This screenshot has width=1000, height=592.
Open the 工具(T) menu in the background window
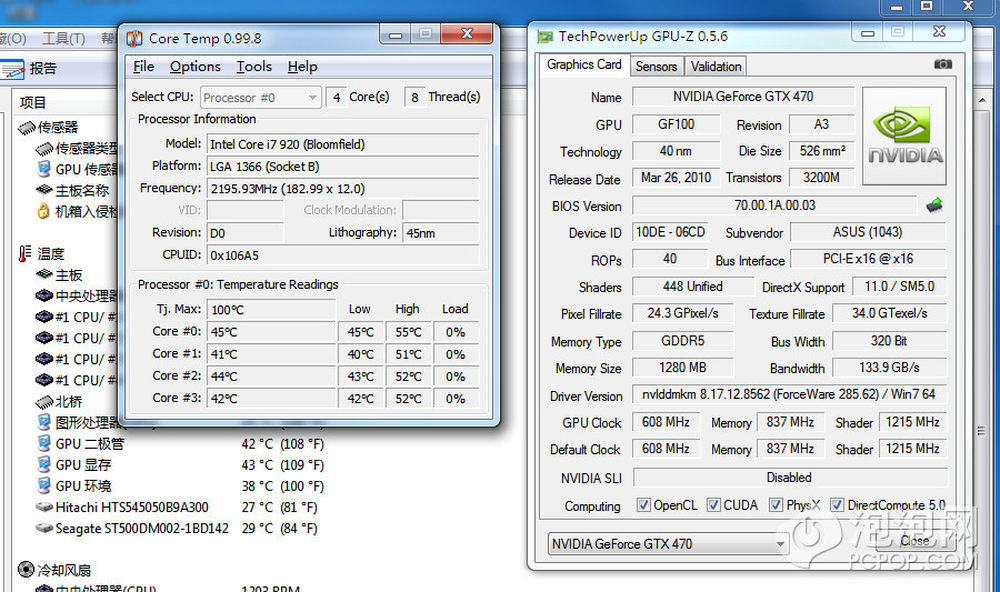tap(64, 39)
